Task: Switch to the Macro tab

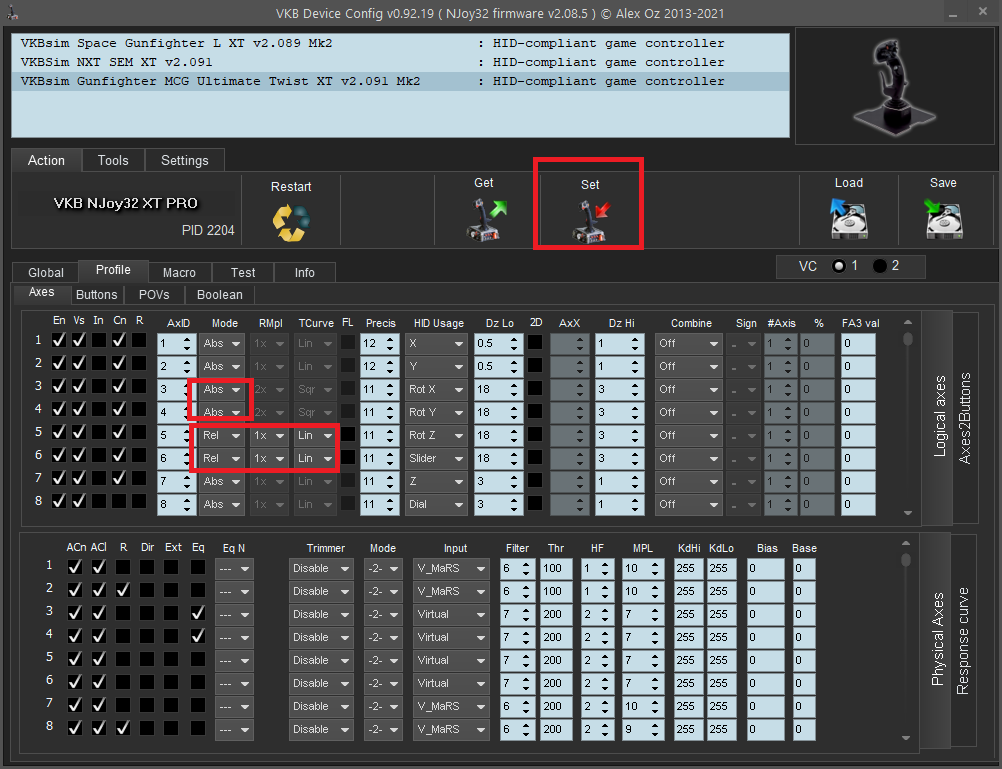Action: tap(179, 272)
